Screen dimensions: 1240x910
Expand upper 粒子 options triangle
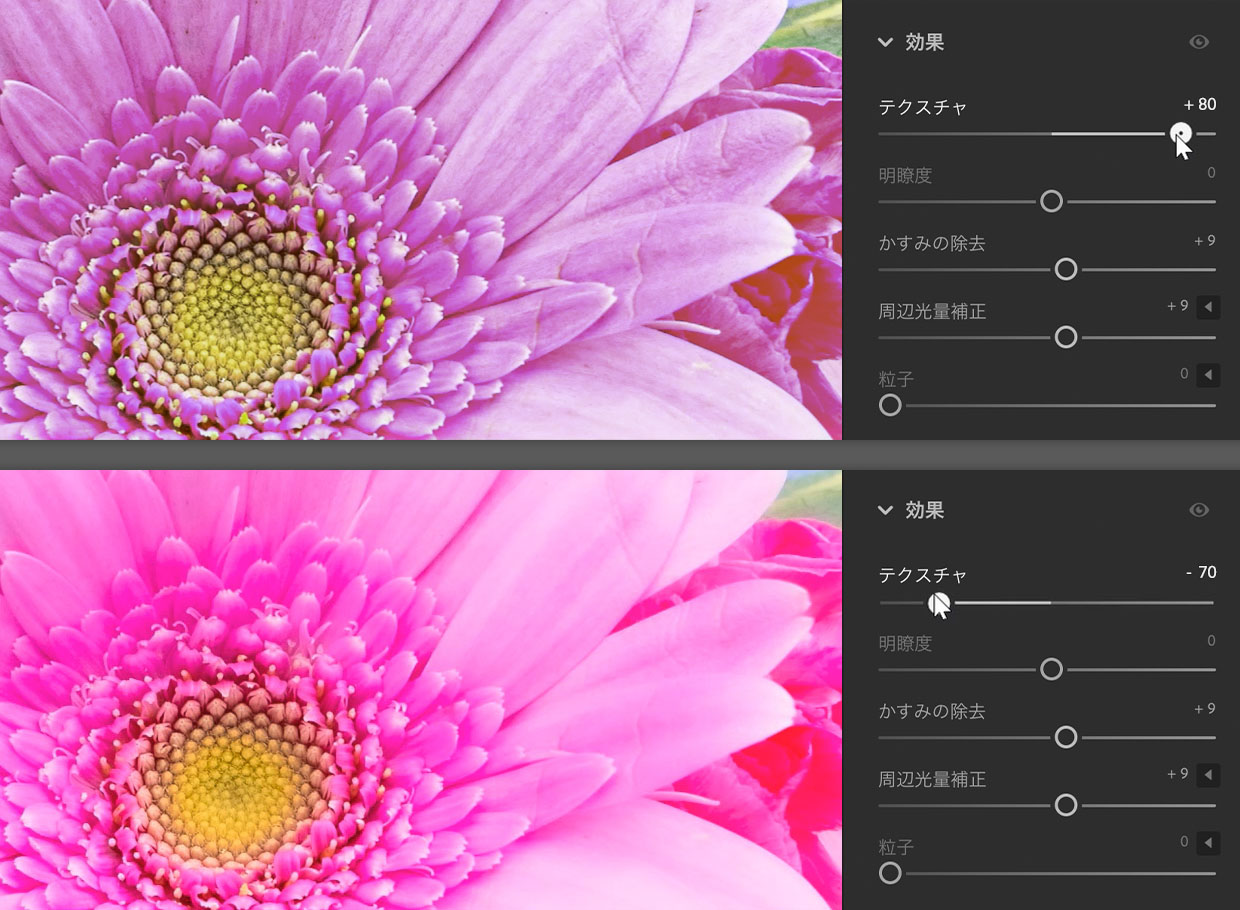[x=1208, y=375]
